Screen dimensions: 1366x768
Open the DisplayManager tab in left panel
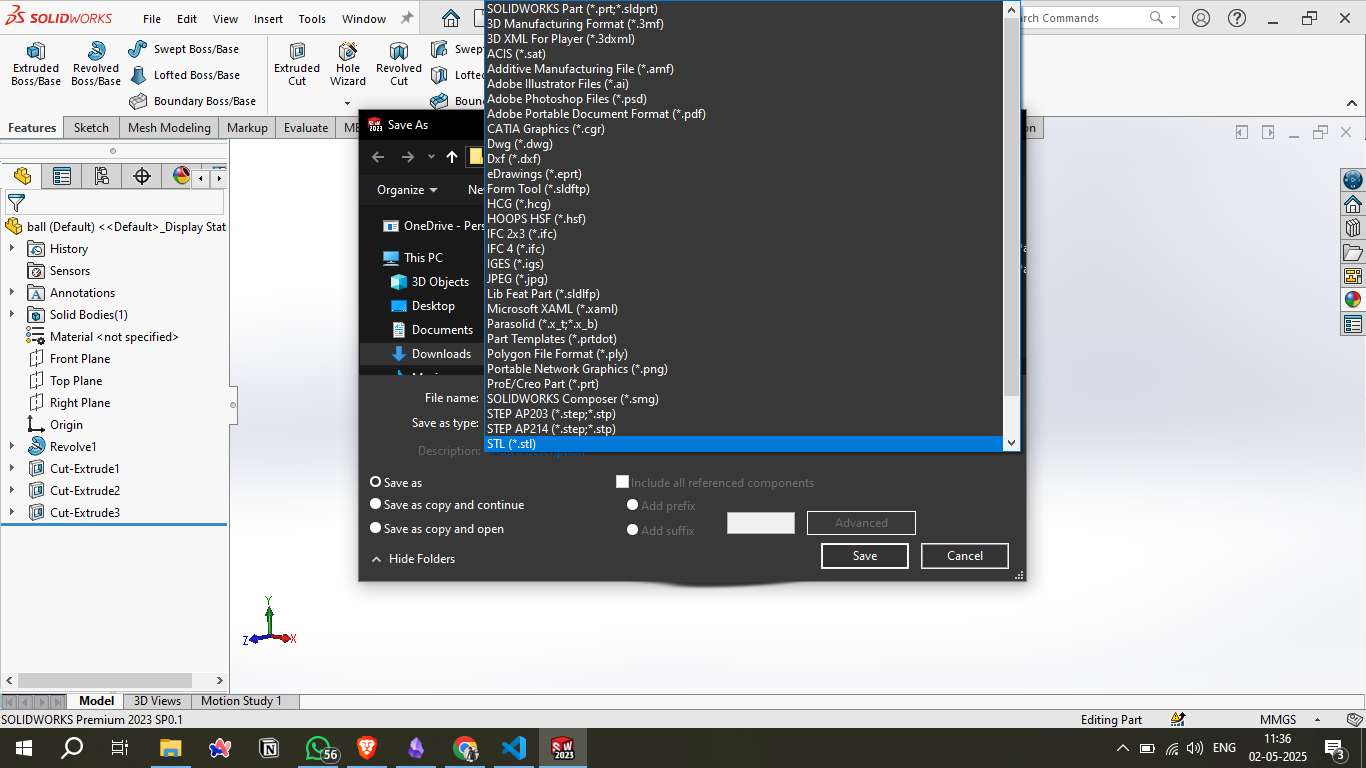click(x=181, y=176)
